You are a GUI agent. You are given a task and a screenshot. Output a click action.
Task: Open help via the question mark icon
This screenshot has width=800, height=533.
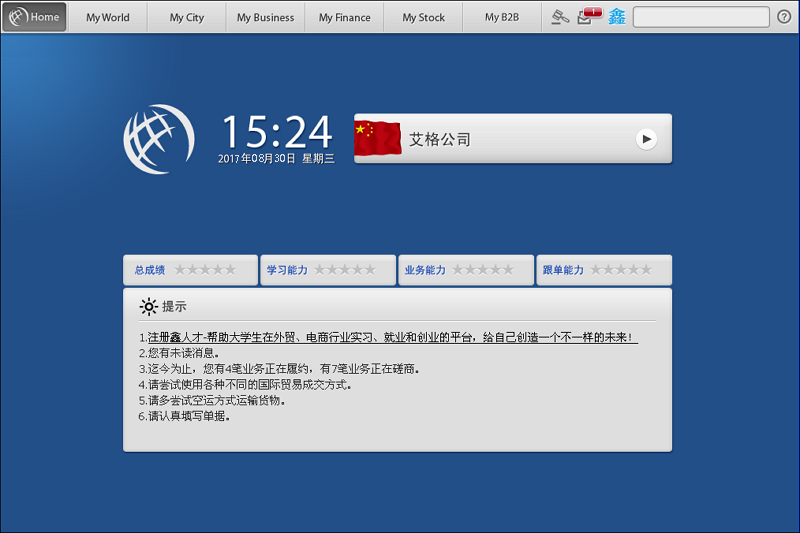[784, 17]
